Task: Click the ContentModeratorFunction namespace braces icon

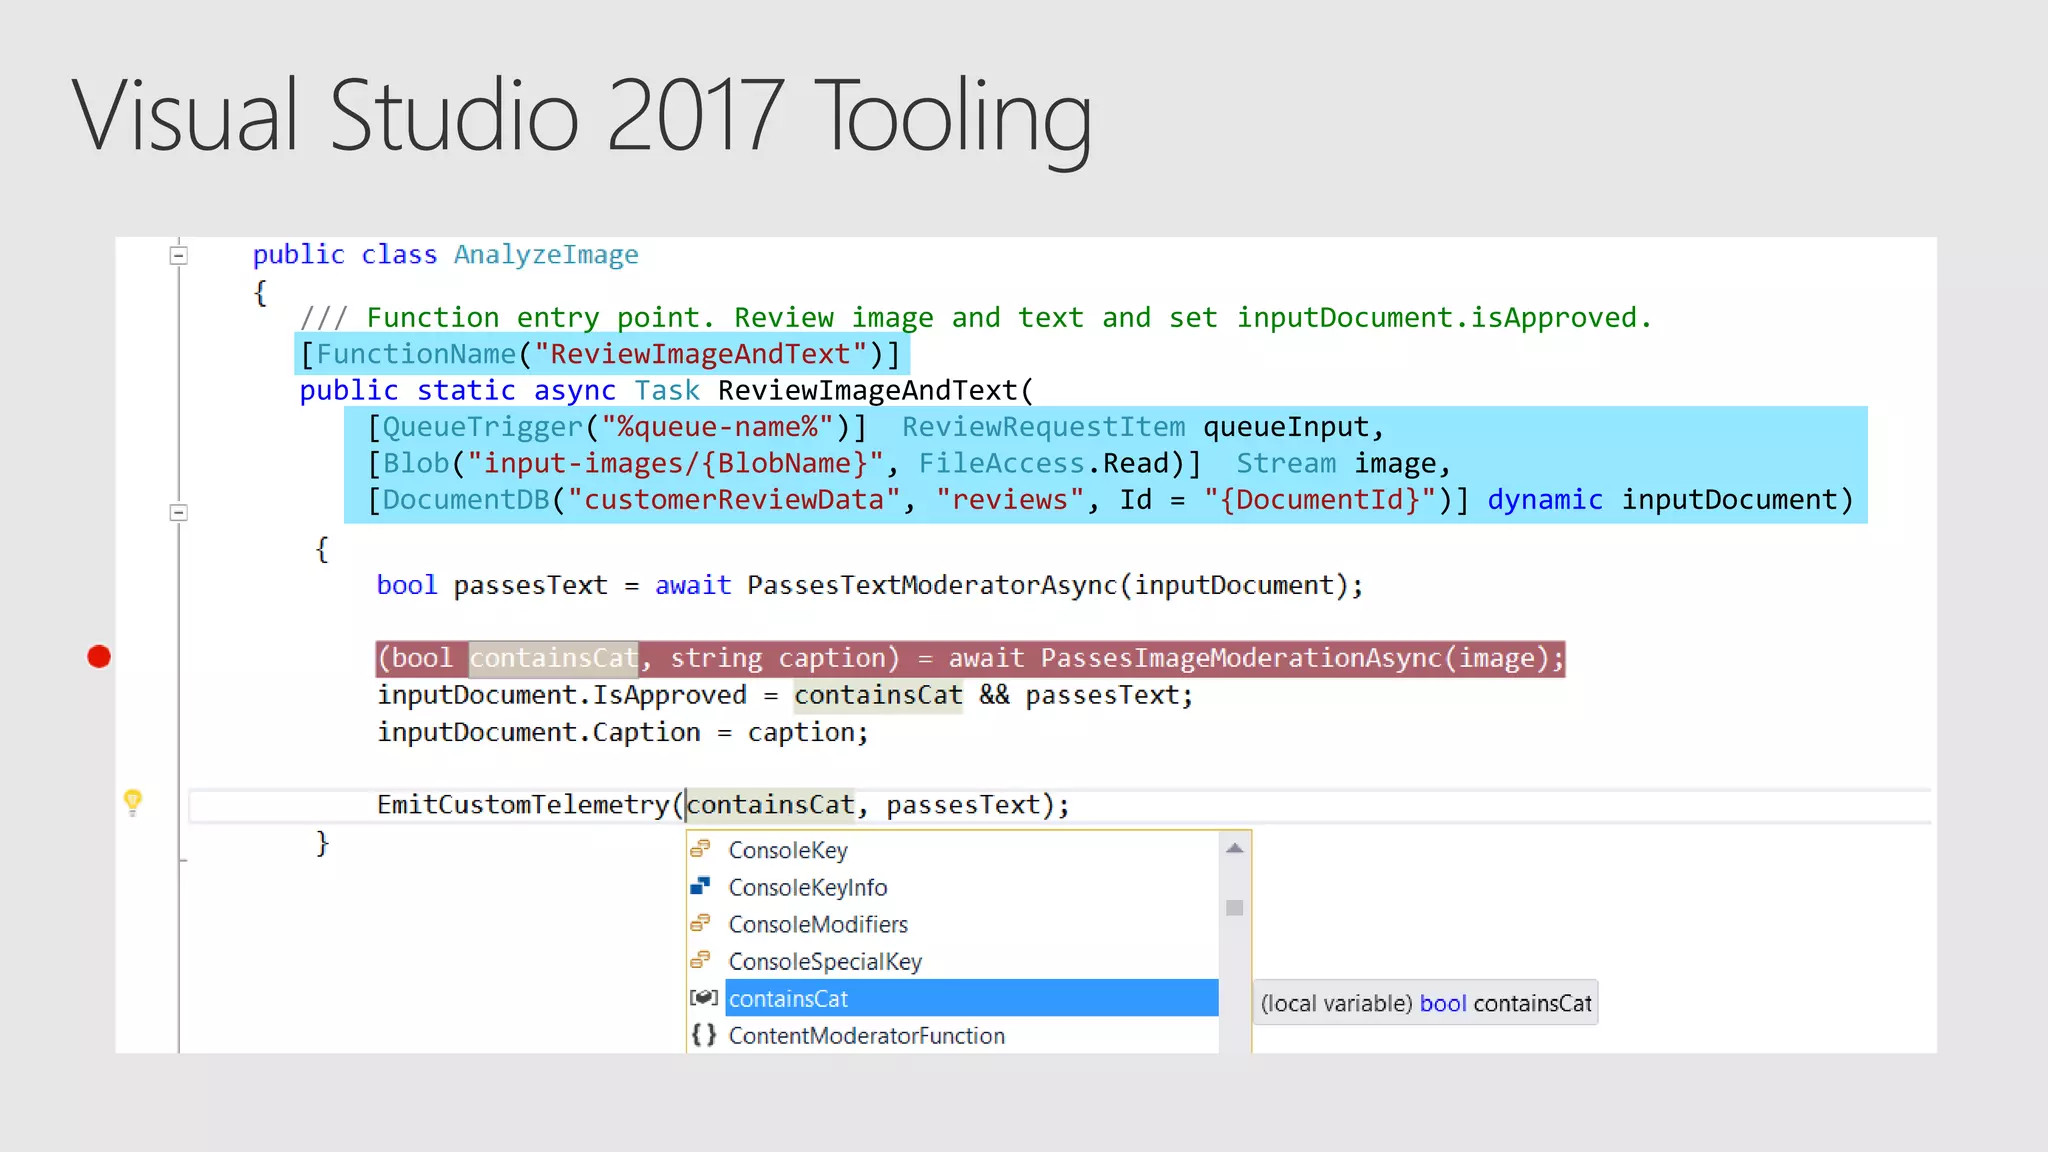Action: (x=704, y=1035)
